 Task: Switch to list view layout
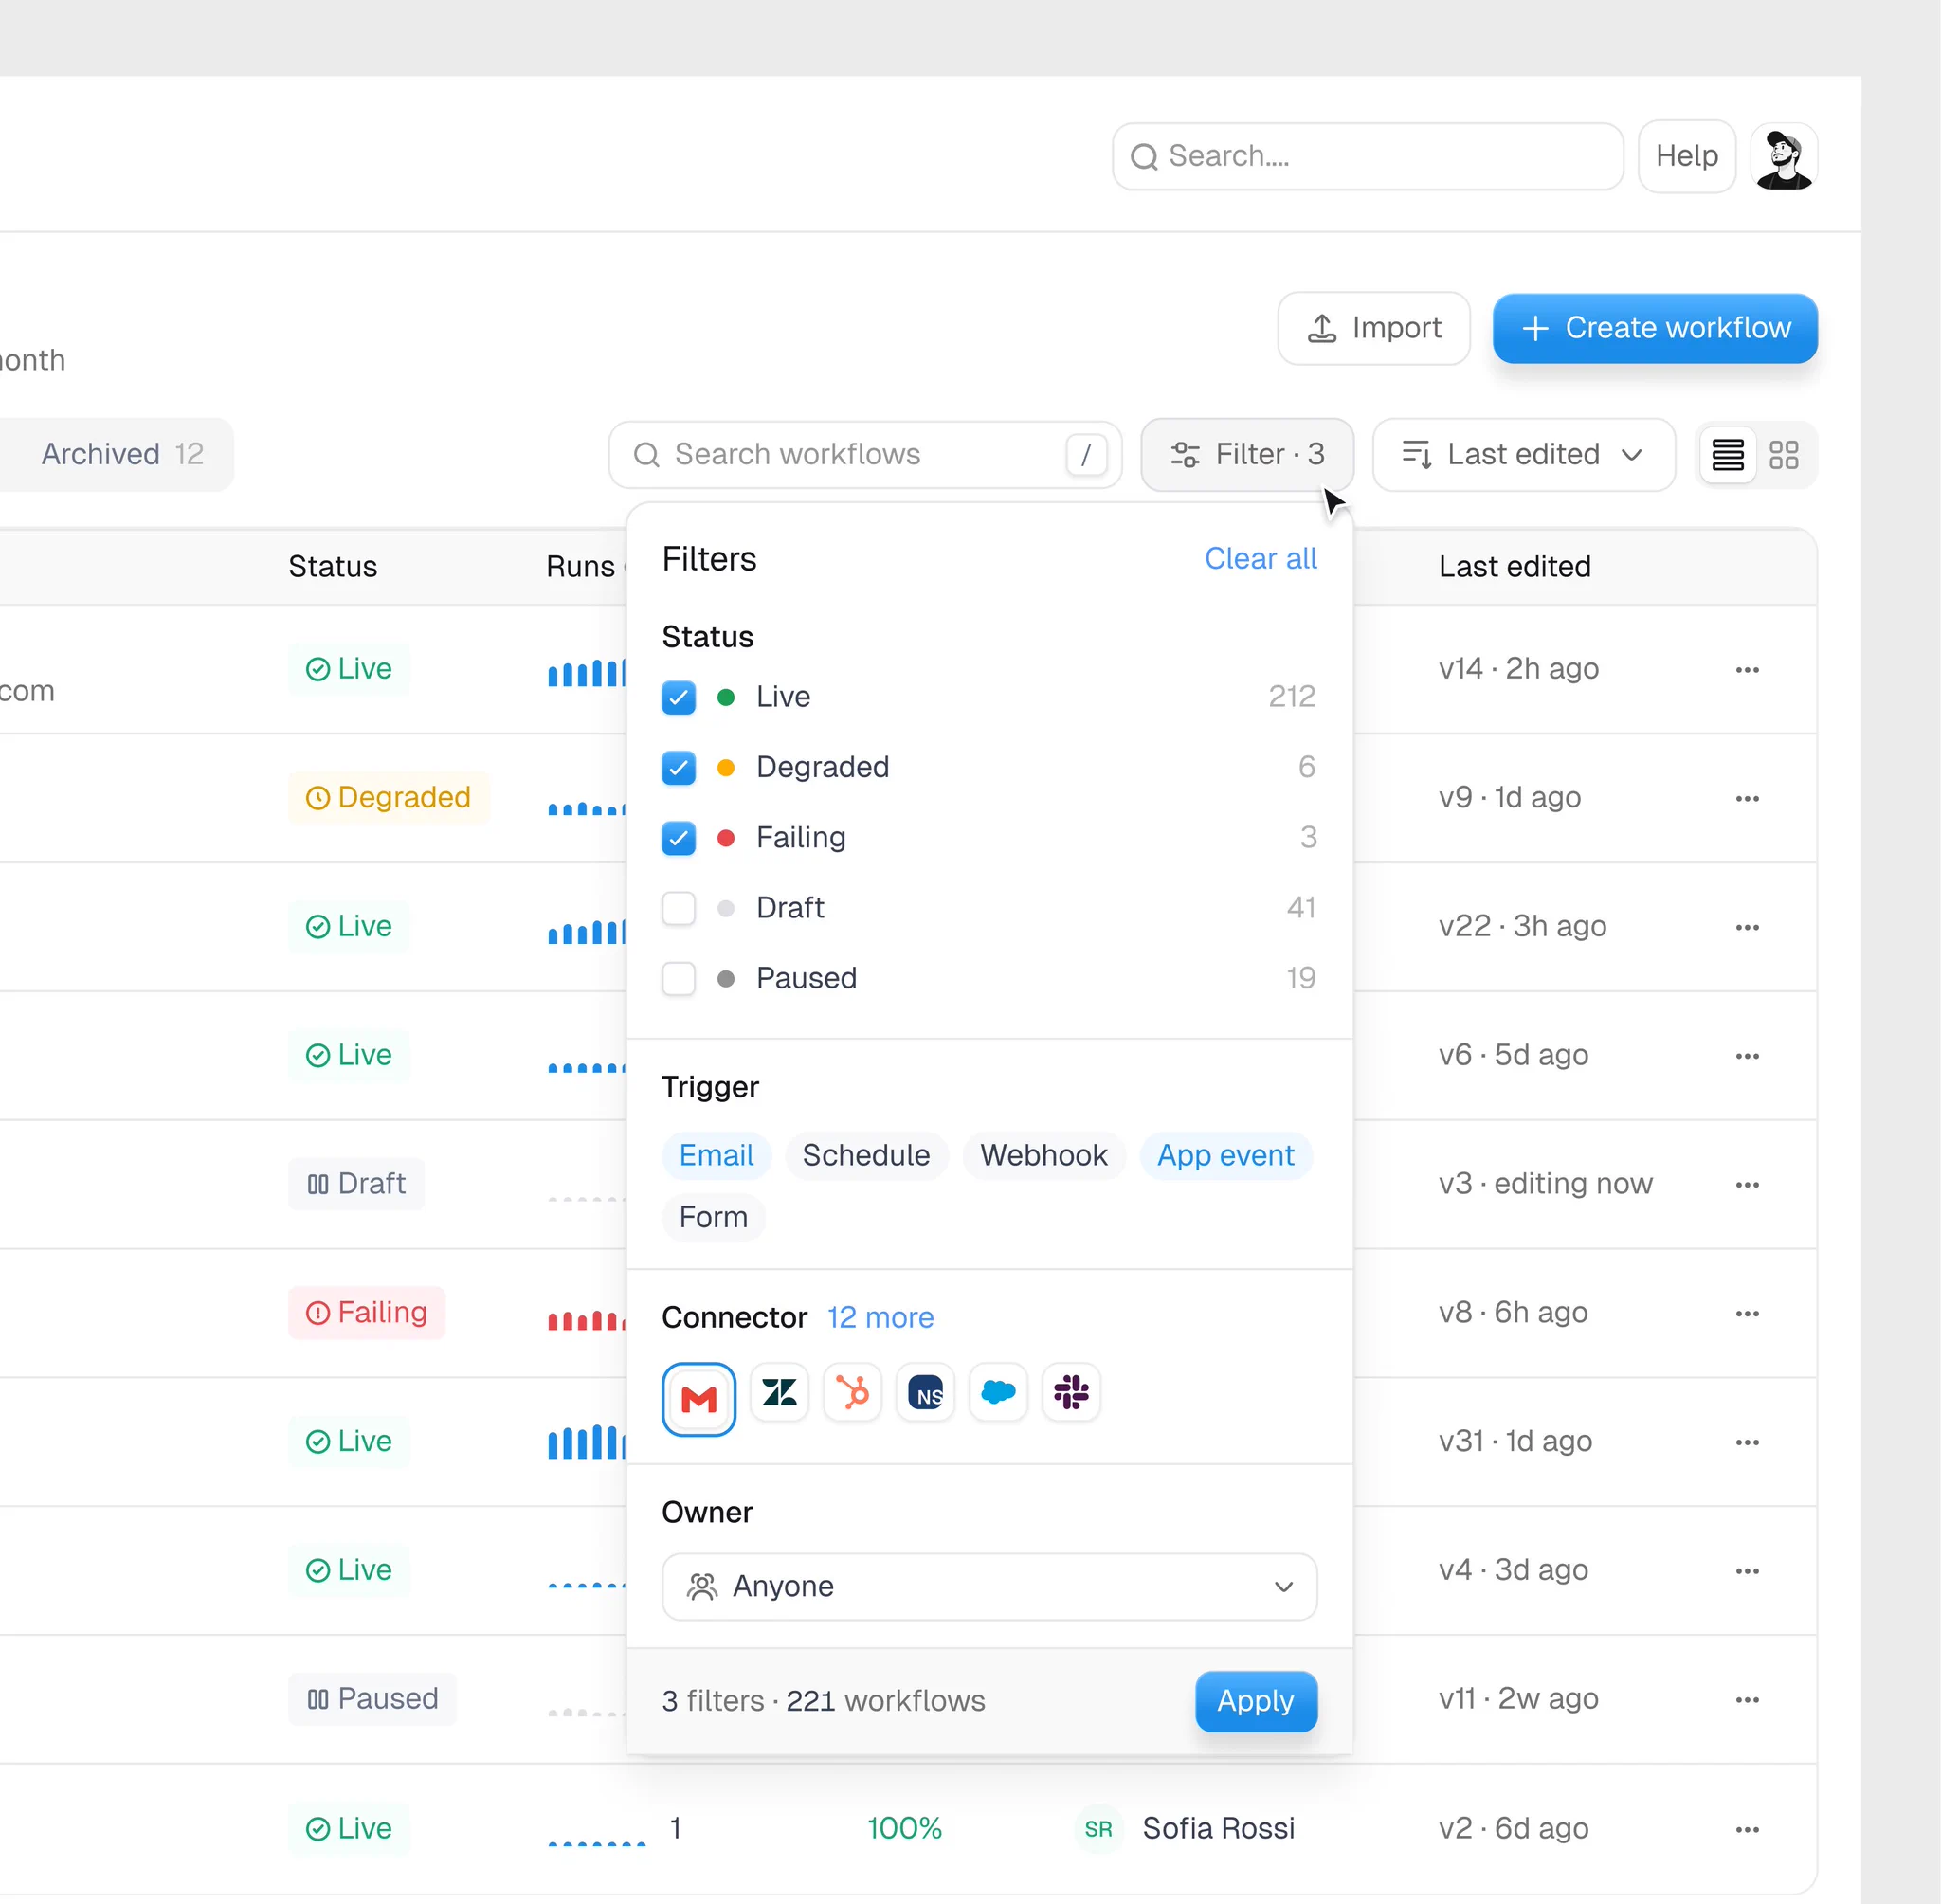tap(1727, 455)
